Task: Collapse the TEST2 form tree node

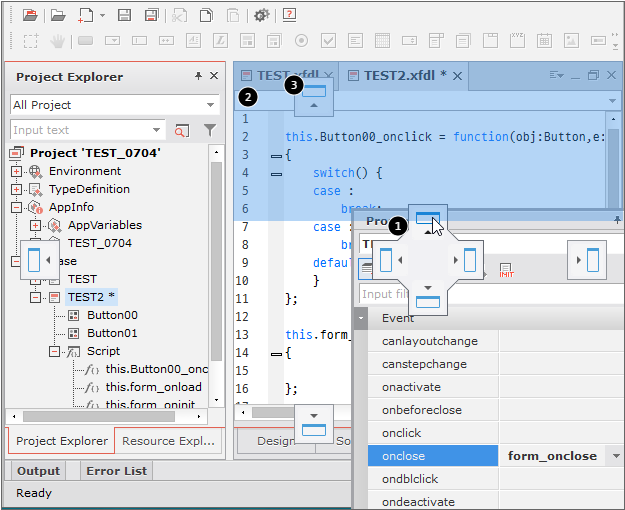Action: coord(35,297)
